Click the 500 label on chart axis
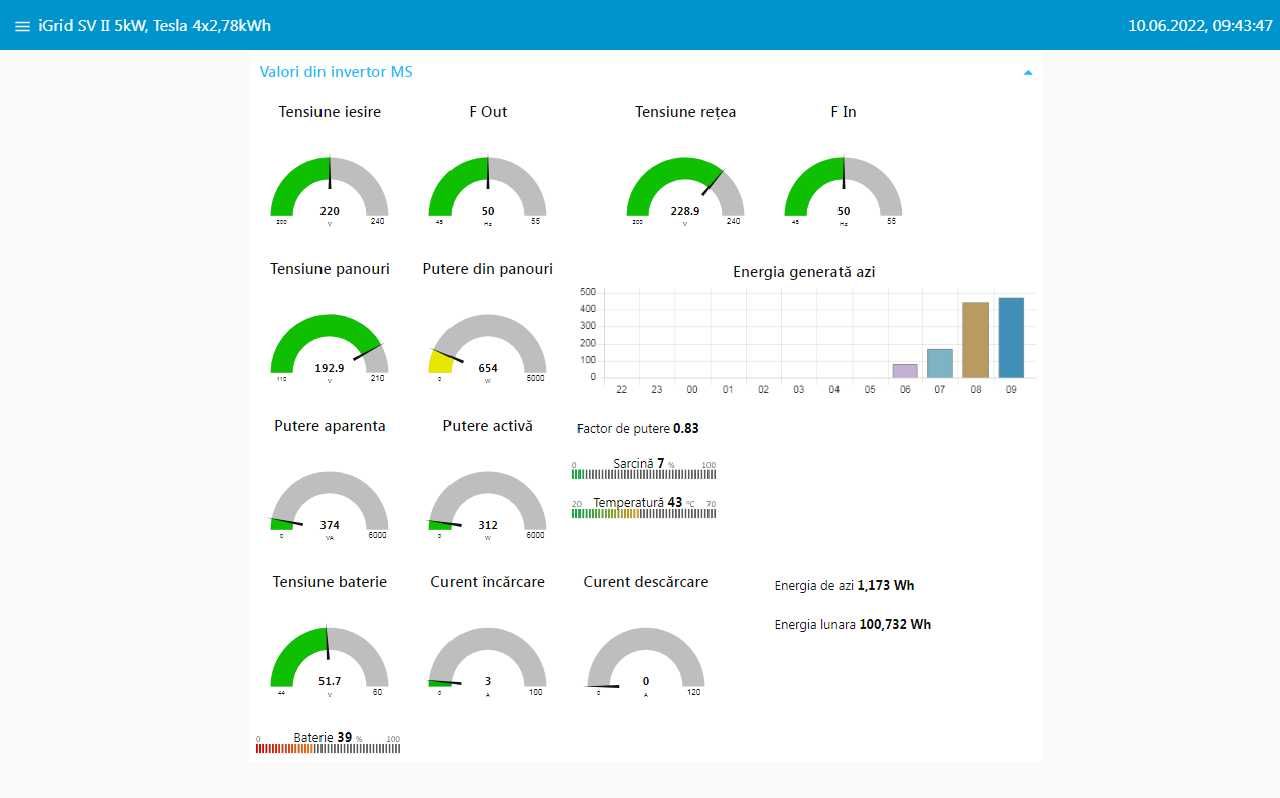 pyautogui.click(x=588, y=292)
